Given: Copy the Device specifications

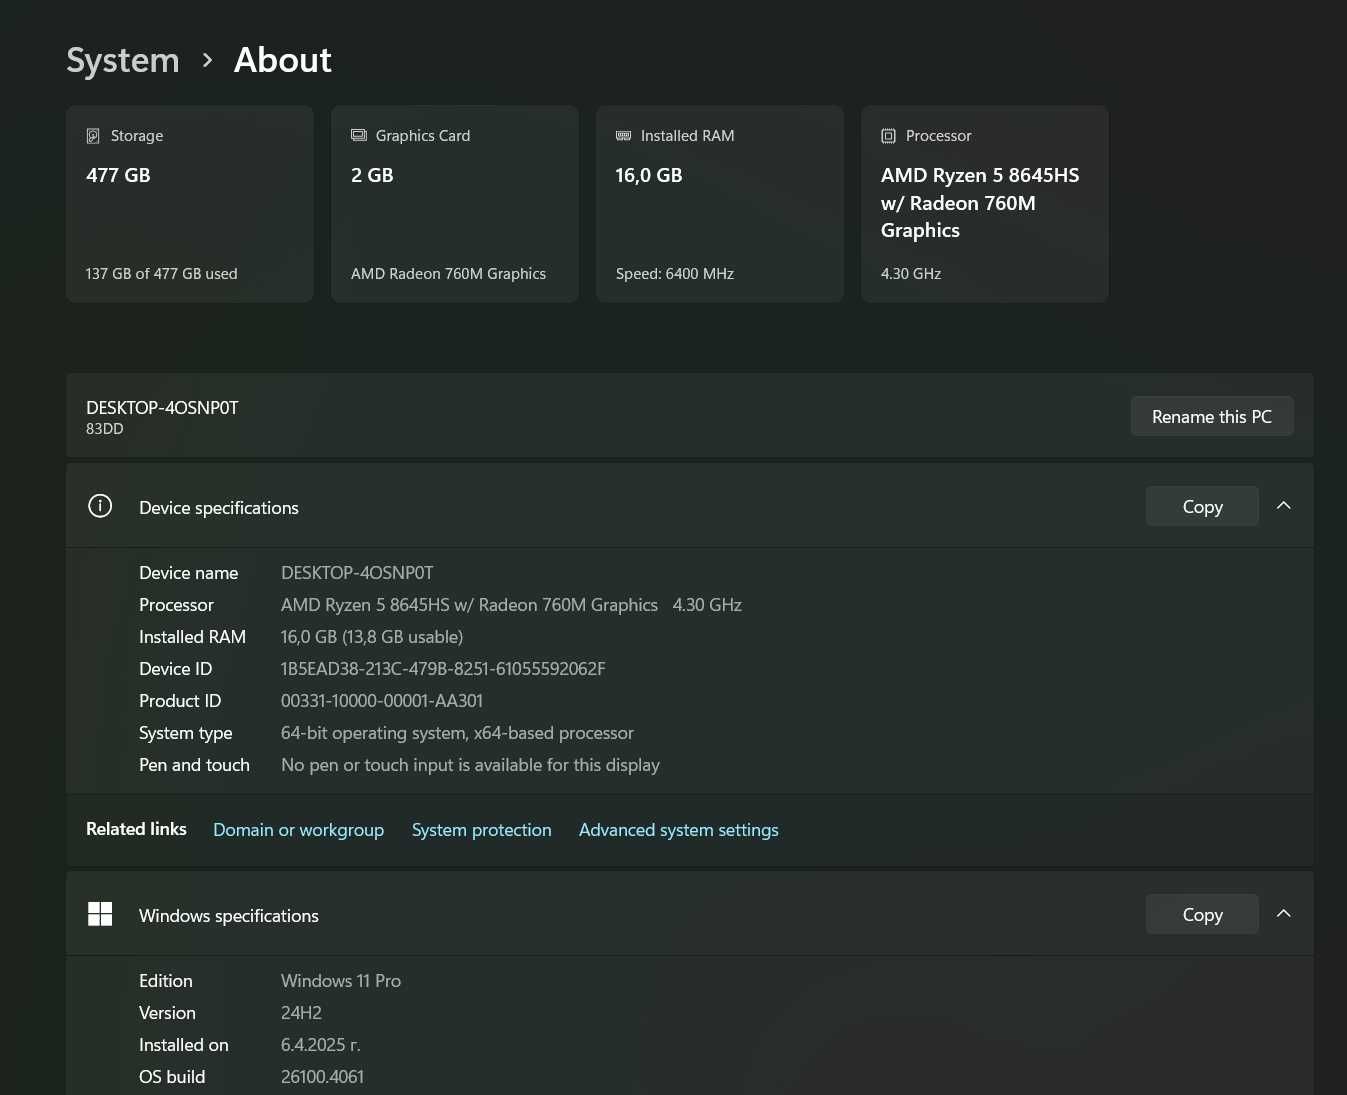Looking at the screenshot, I should coord(1202,506).
